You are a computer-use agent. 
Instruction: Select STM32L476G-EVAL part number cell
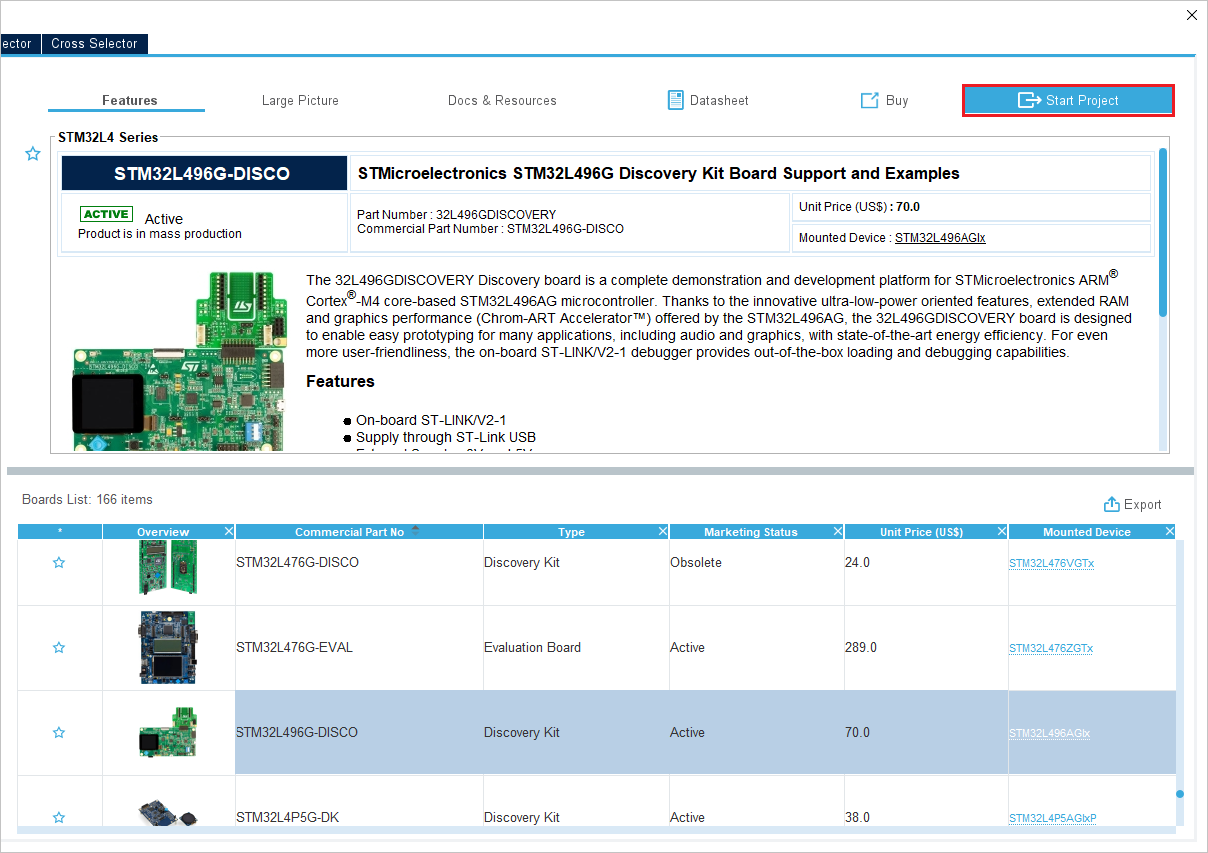[x=359, y=648]
